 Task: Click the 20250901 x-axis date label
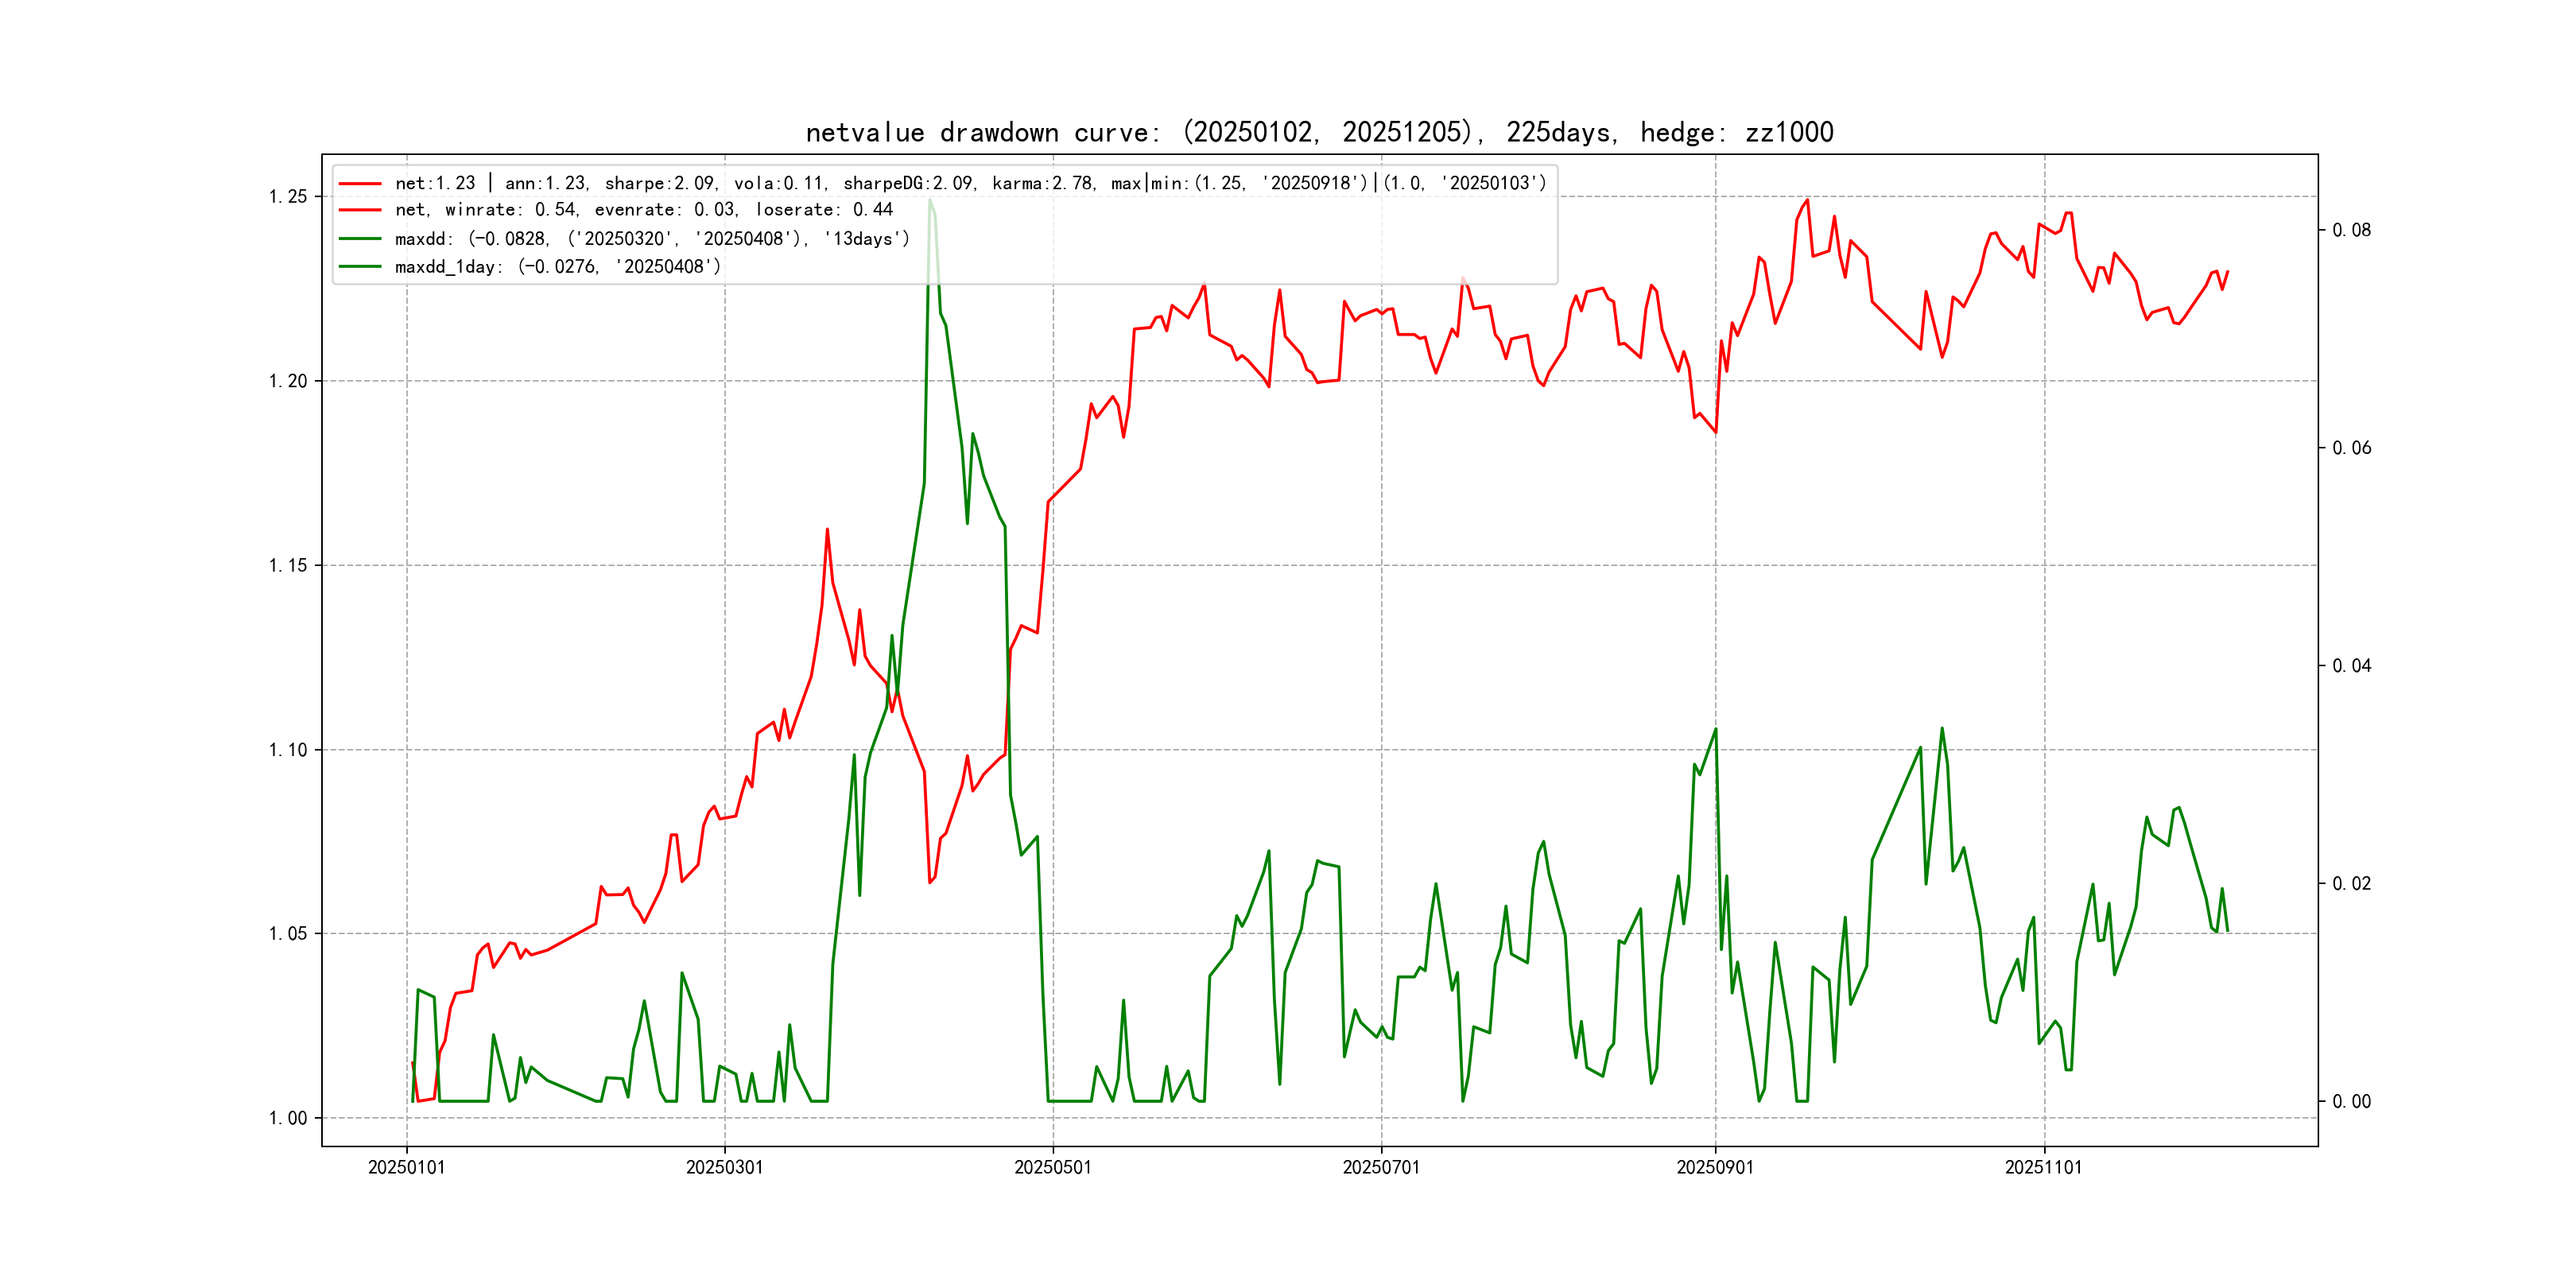[1714, 1168]
